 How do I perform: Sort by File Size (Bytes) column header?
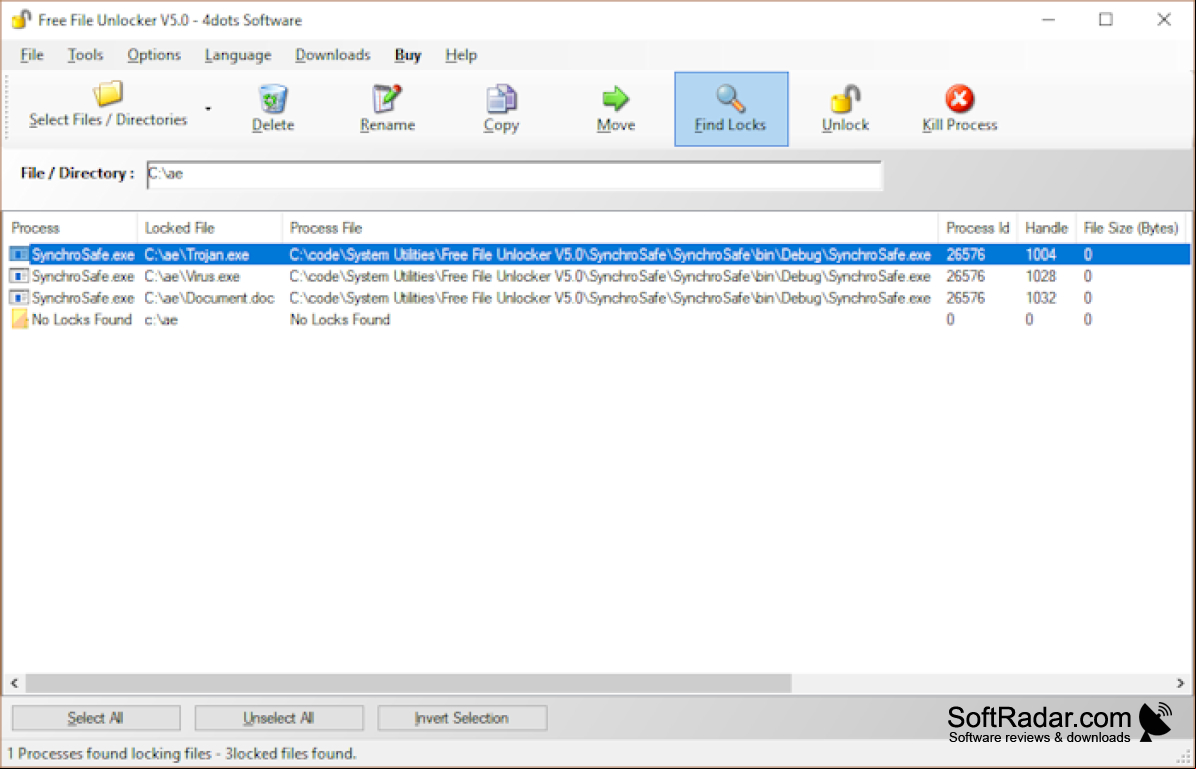pos(1131,228)
